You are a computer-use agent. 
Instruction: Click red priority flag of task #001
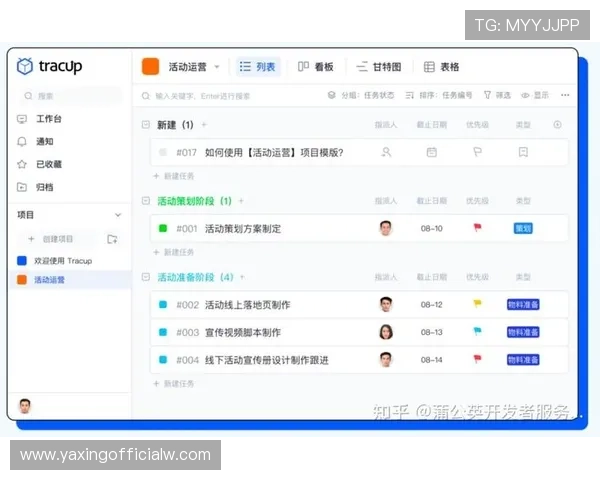pos(477,228)
